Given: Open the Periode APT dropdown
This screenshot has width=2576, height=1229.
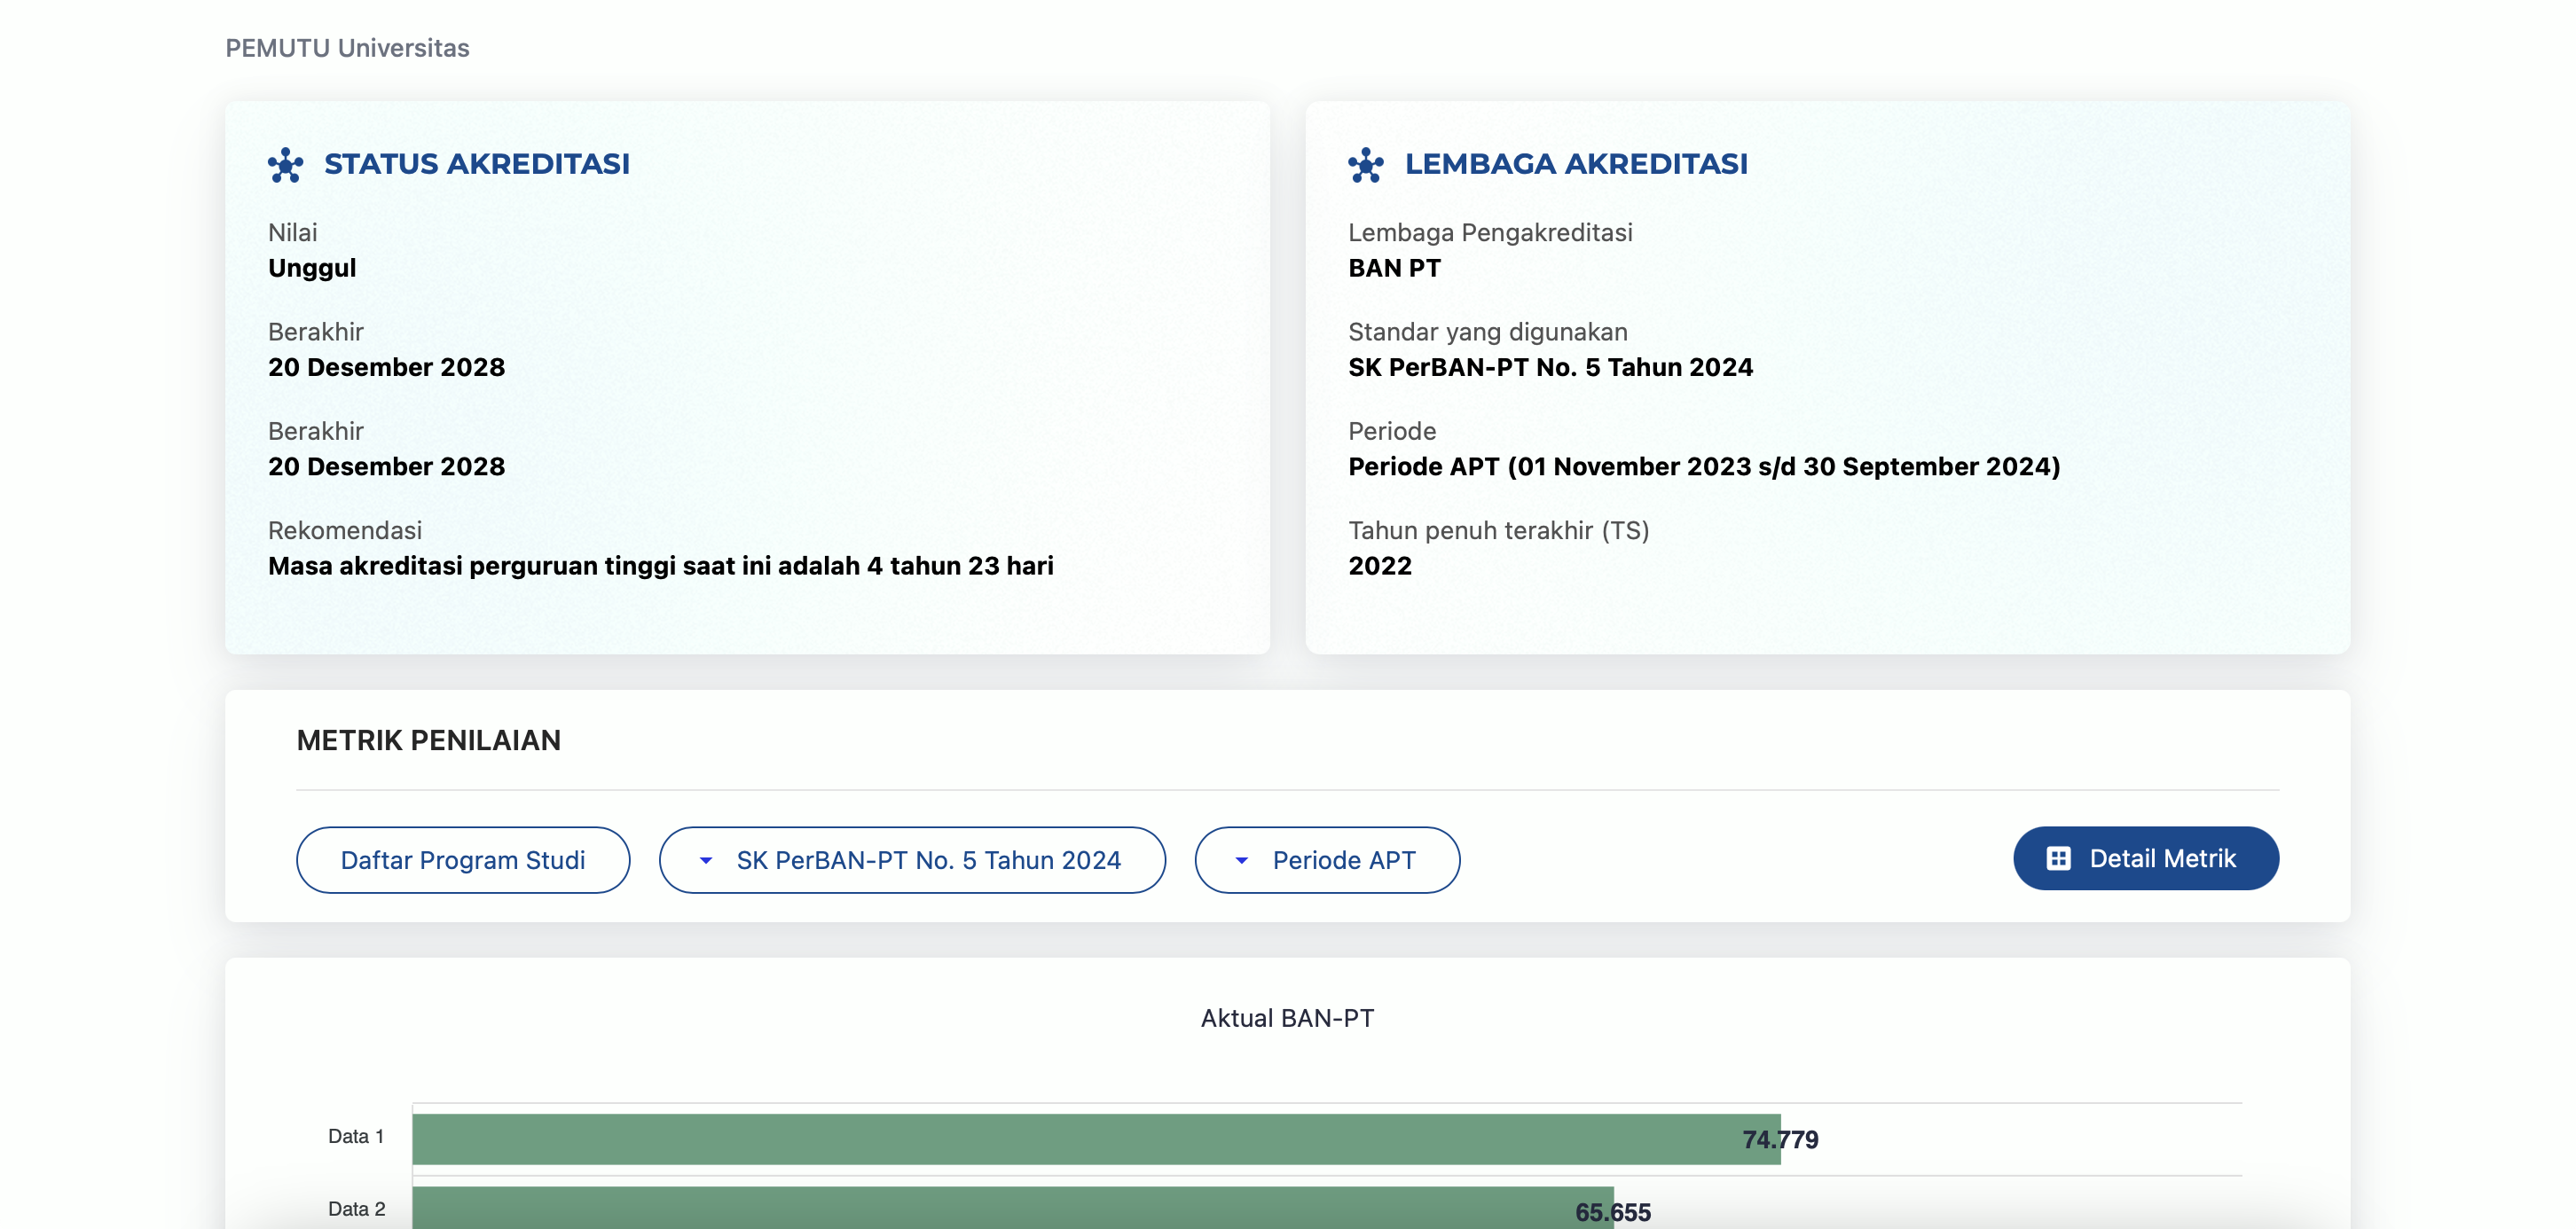Looking at the screenshot, I should (1342, 860).
